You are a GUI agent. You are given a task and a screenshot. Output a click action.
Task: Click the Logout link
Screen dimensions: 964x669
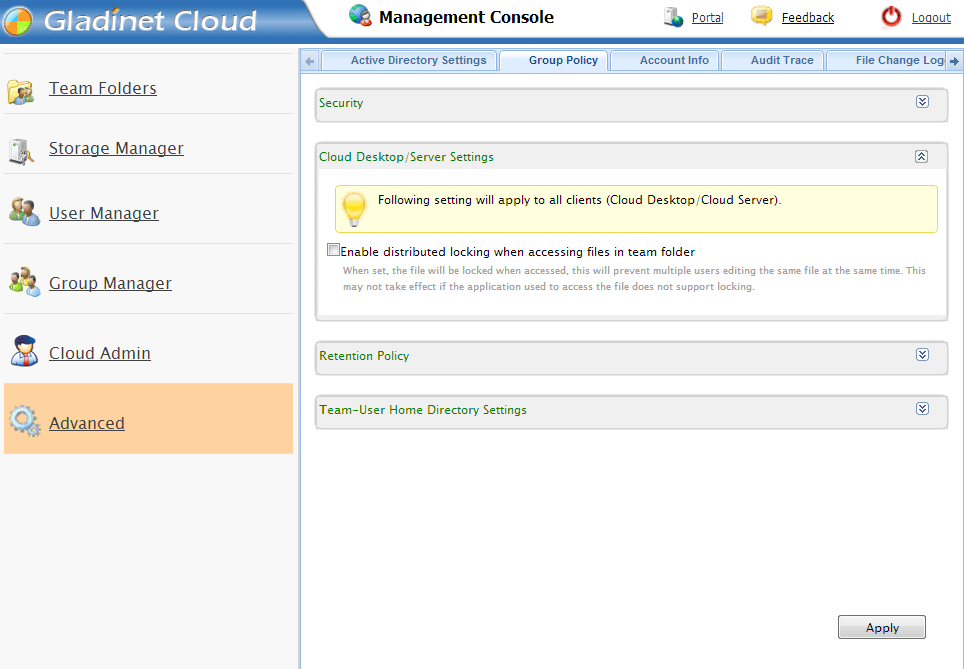(931, 18)
